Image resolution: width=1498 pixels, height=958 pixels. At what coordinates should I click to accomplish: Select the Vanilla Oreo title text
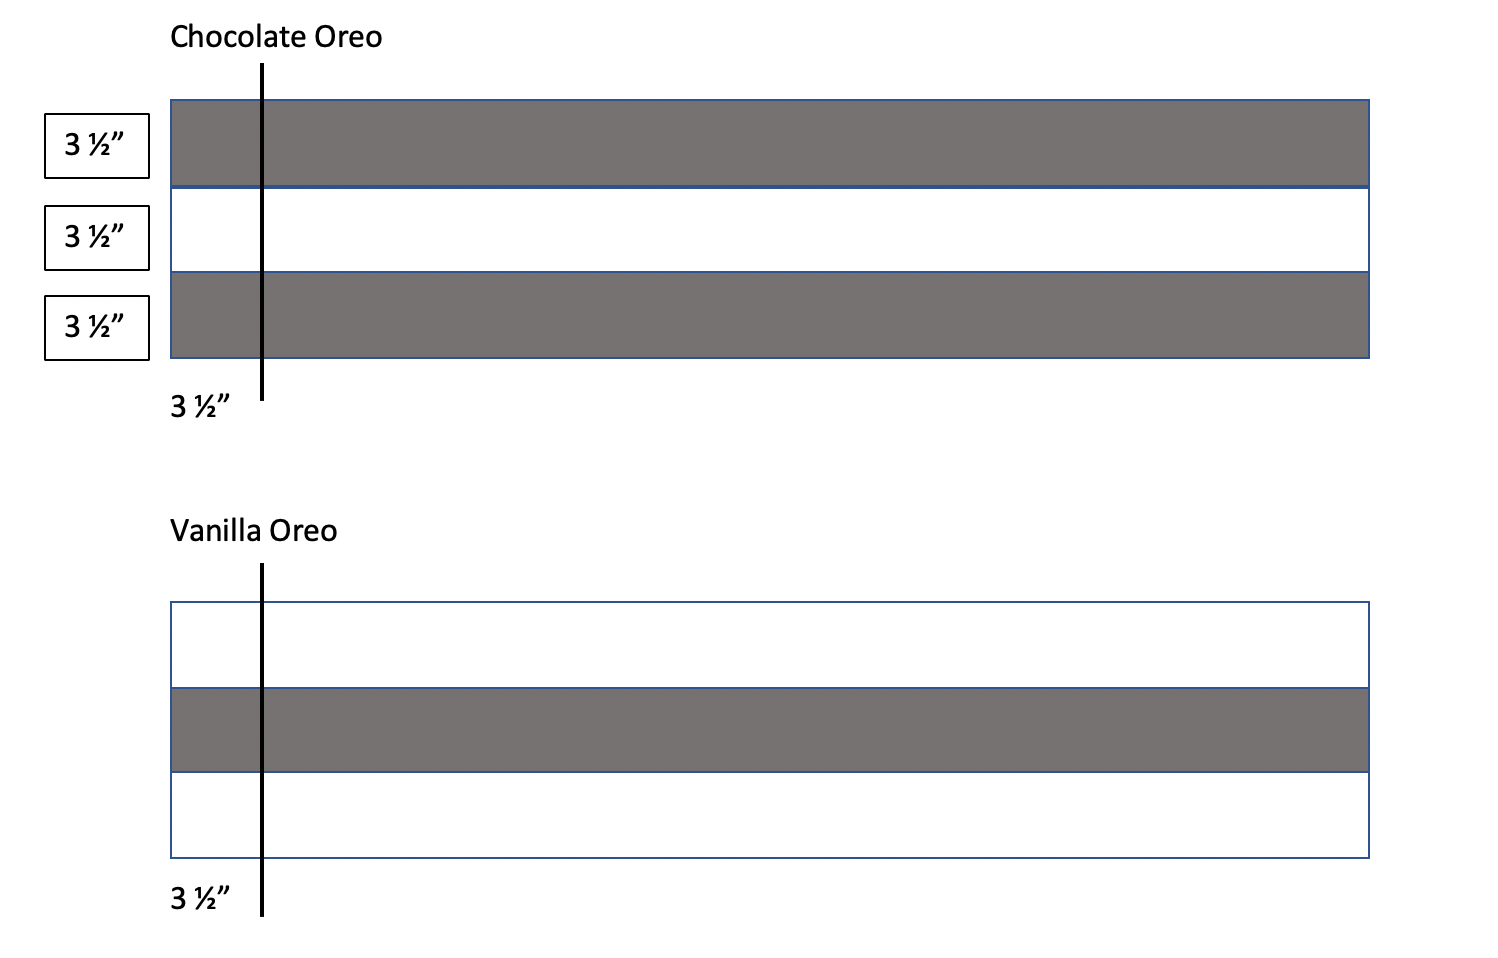[x=254, y=530]
